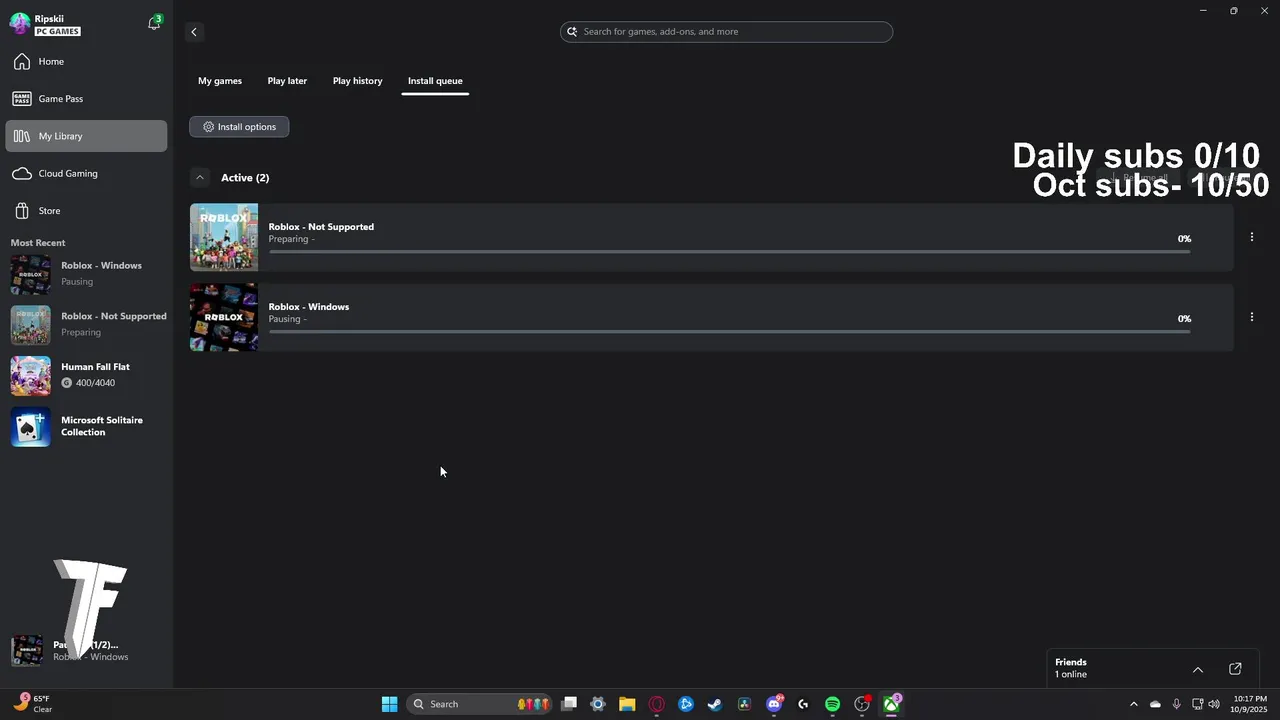1280x720 pixels.
Task: Switch to the Play history tab
Action: coord(357,81)
